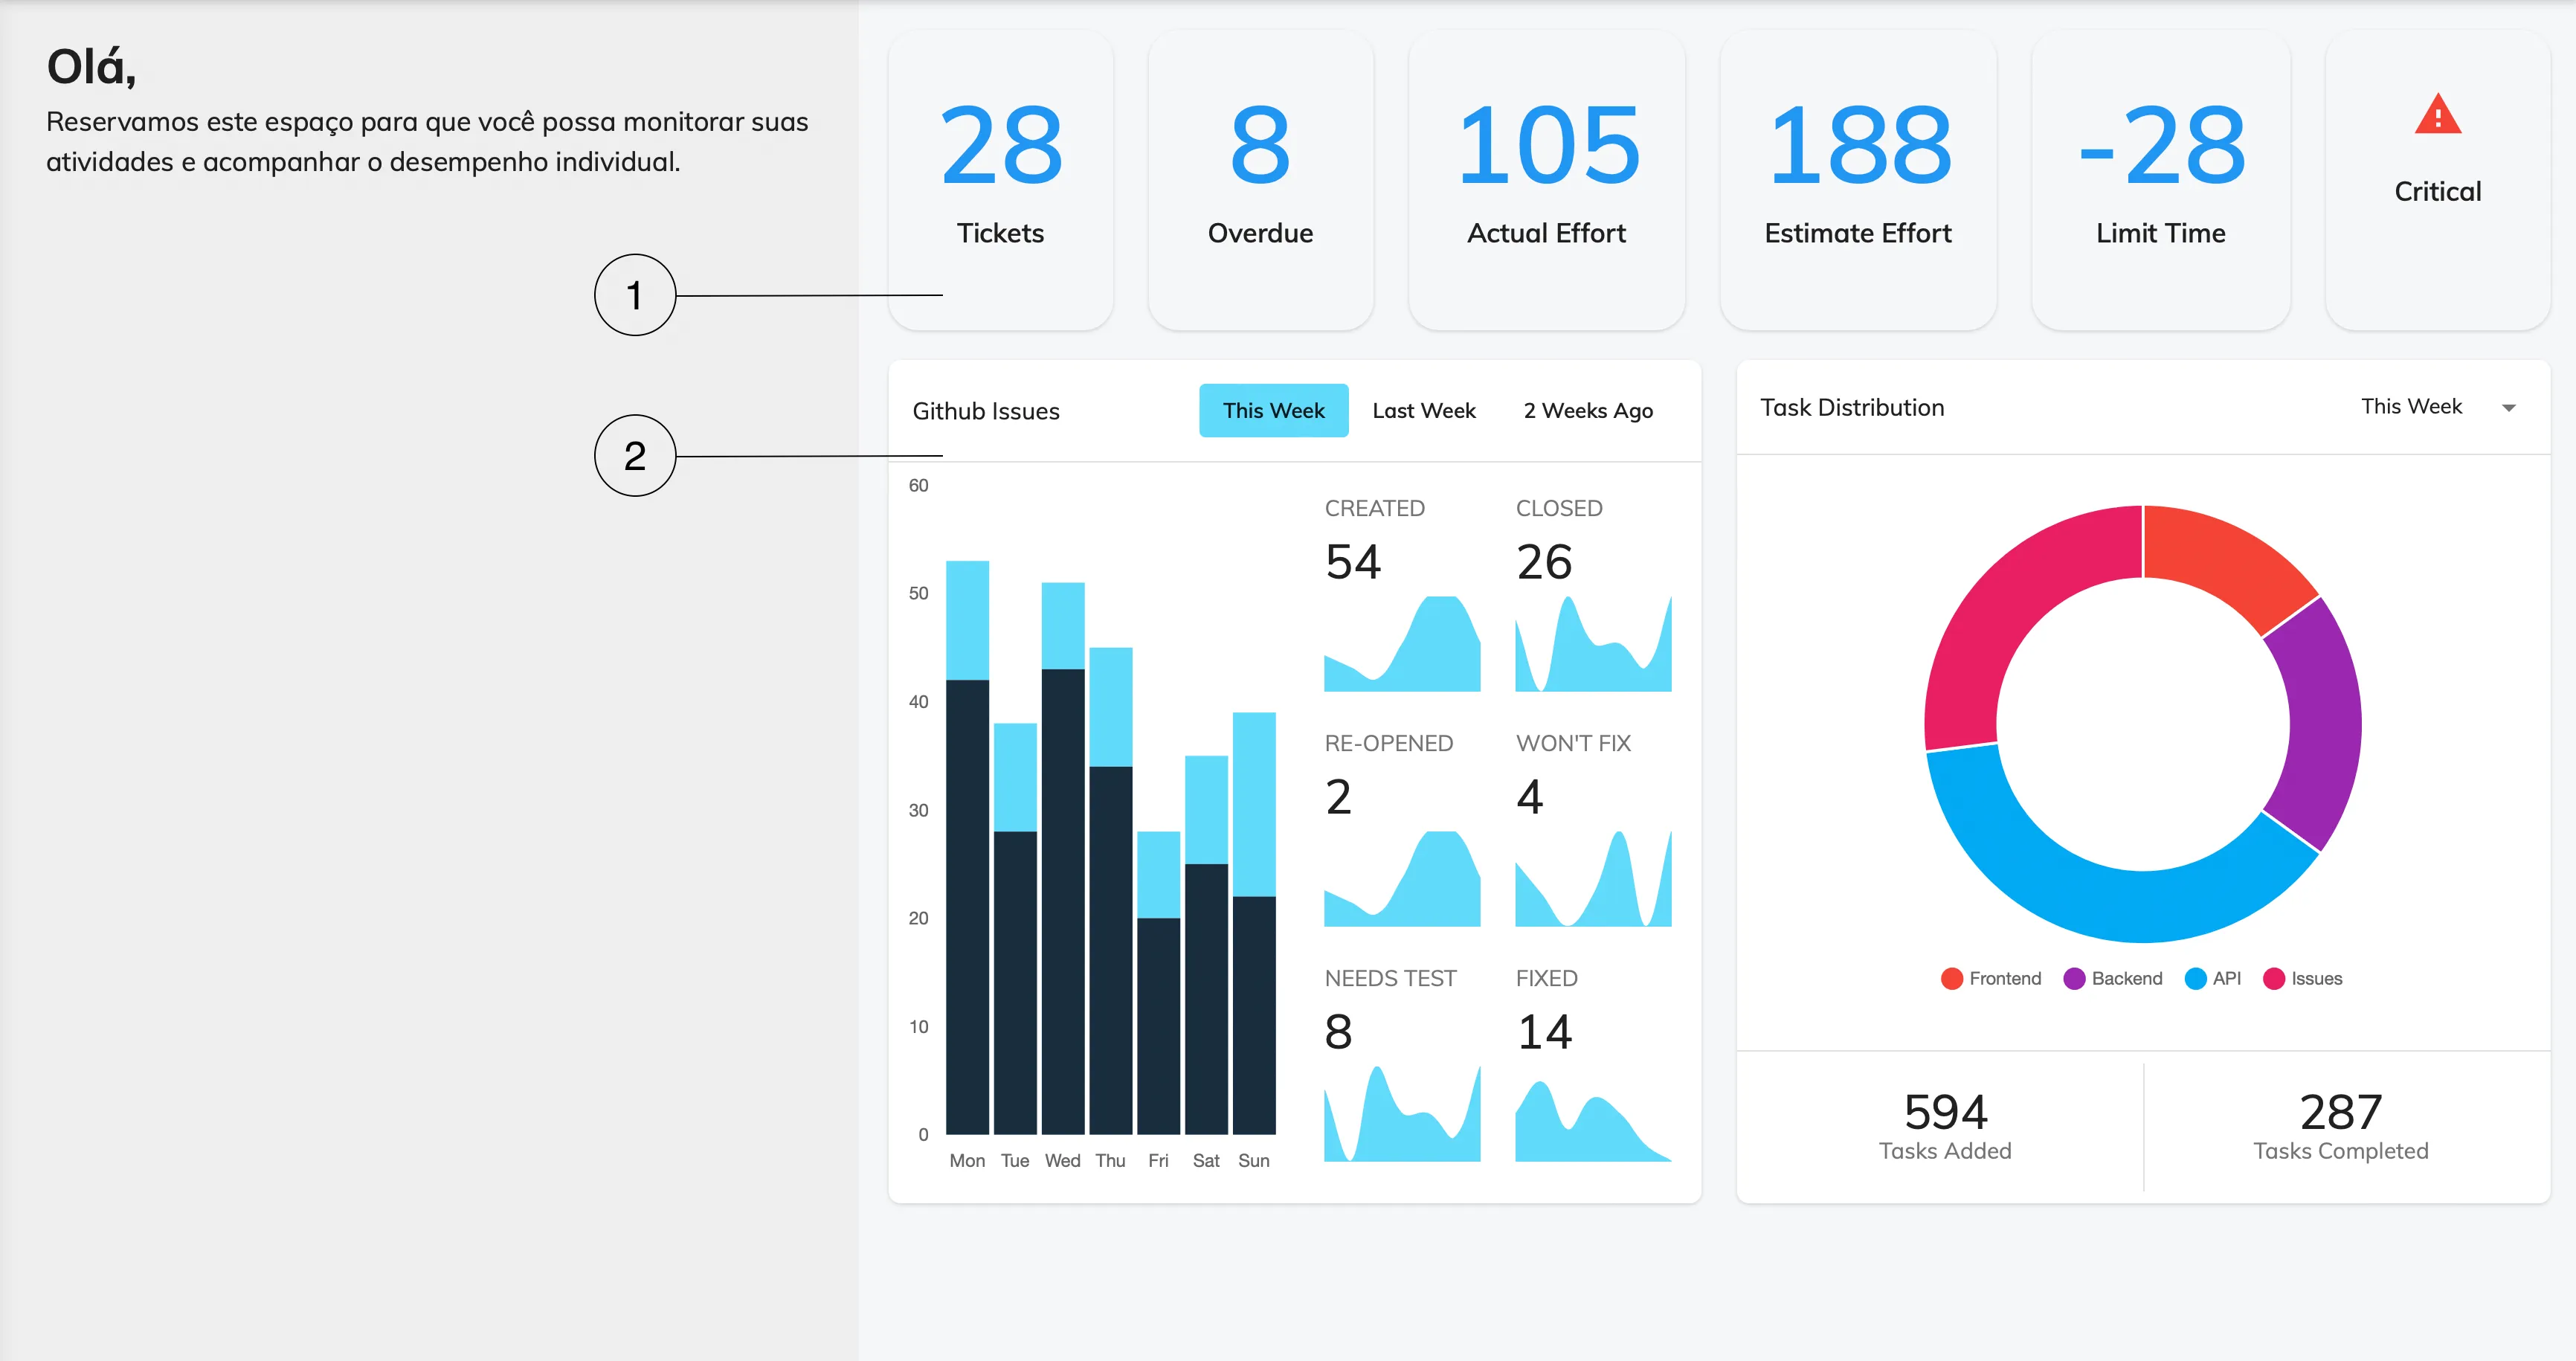
Task: Click the red Critical warning triangle icon
Action: [2437, 114]
